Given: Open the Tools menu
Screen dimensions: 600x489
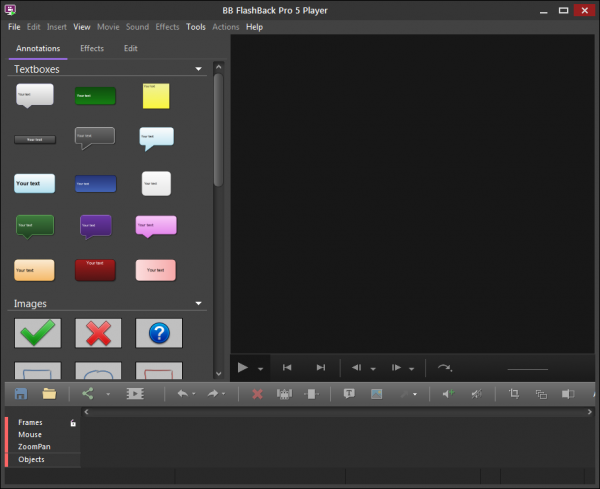Looking at the screenshot, I should tap(195, 27).
